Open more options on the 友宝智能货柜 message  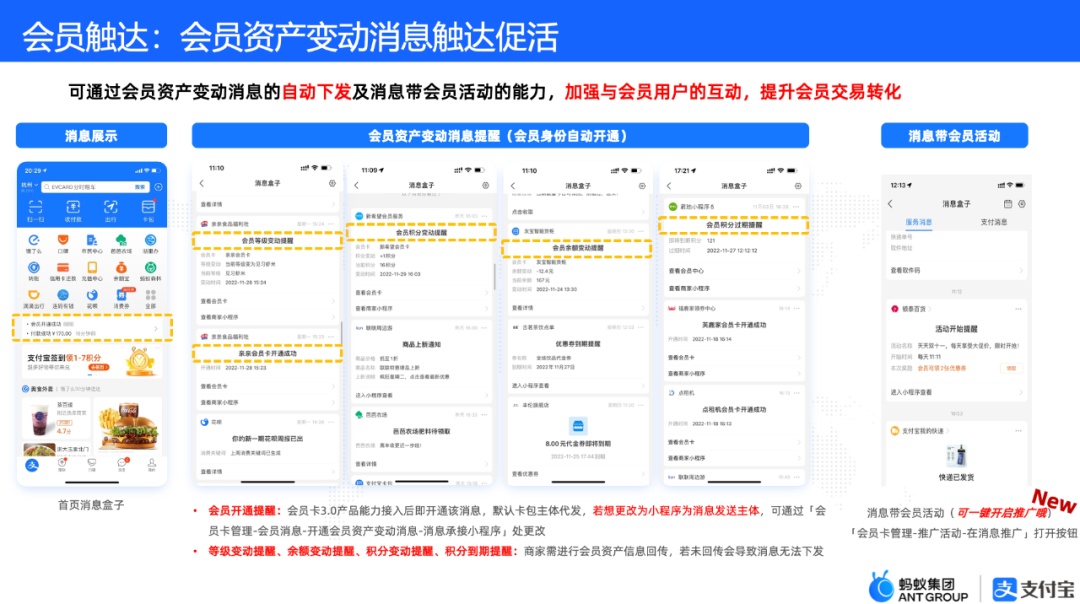pos(641,231)
